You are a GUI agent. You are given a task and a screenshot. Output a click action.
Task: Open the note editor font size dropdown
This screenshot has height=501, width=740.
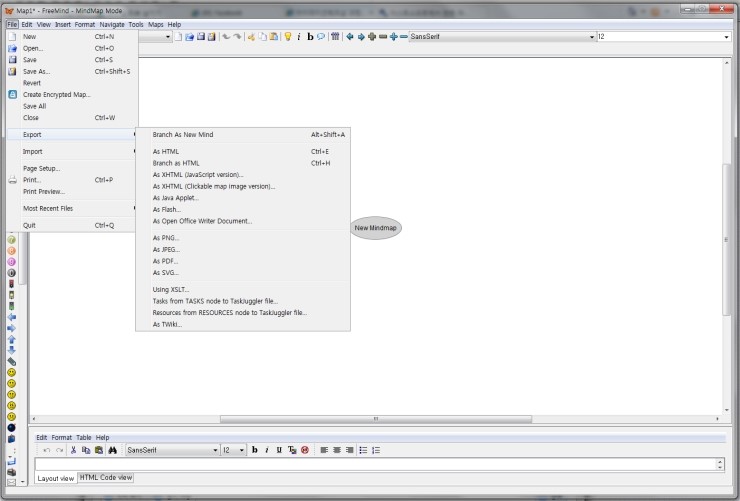pyautogui.click(x=241, y=451)
